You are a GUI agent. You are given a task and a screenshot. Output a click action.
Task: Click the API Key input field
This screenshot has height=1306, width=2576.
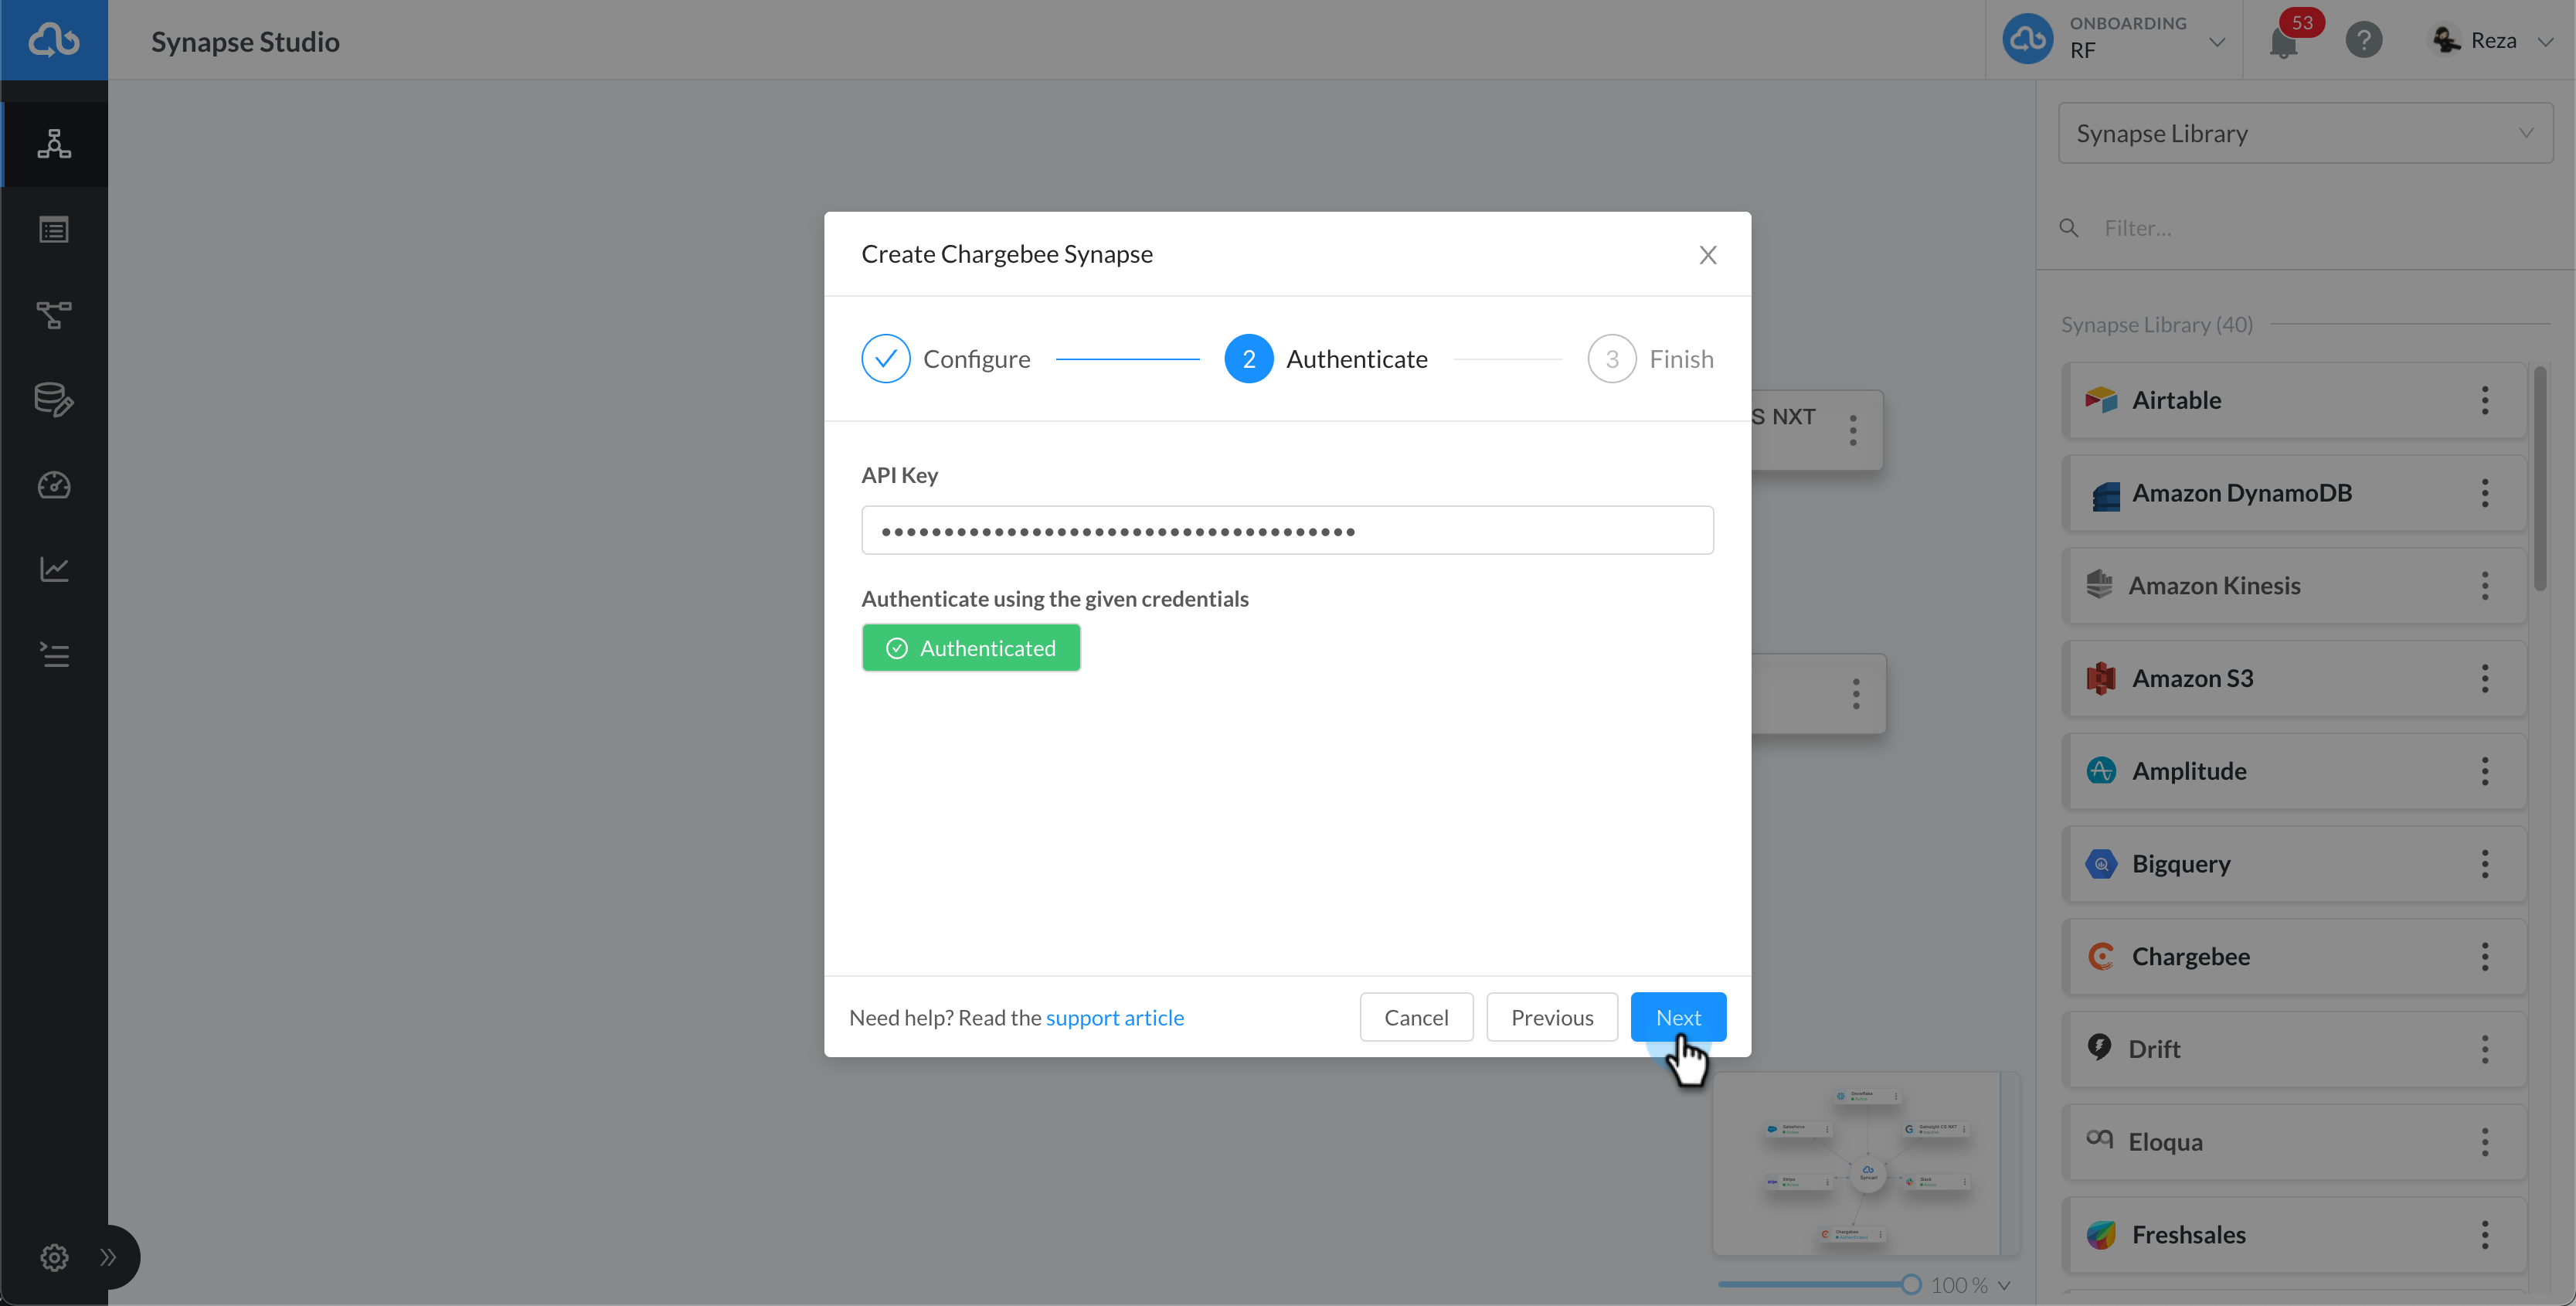point(1287,530)
